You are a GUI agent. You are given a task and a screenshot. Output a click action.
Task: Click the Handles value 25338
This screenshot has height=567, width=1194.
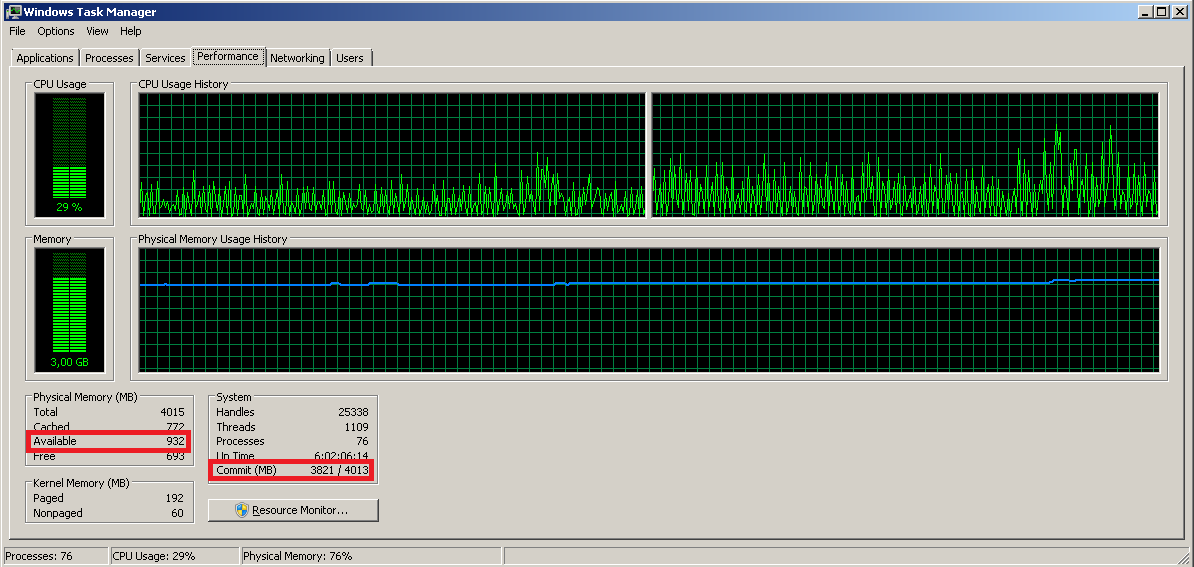pos(353,412)
